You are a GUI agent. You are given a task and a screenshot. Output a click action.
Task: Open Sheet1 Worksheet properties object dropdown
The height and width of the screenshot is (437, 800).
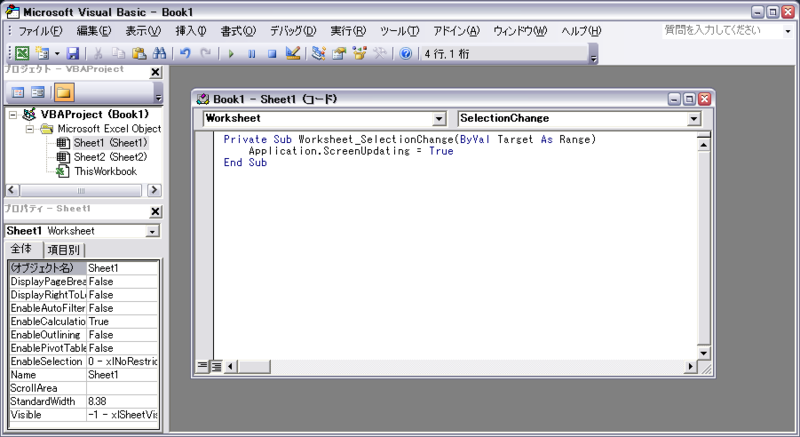coord(152,232)
